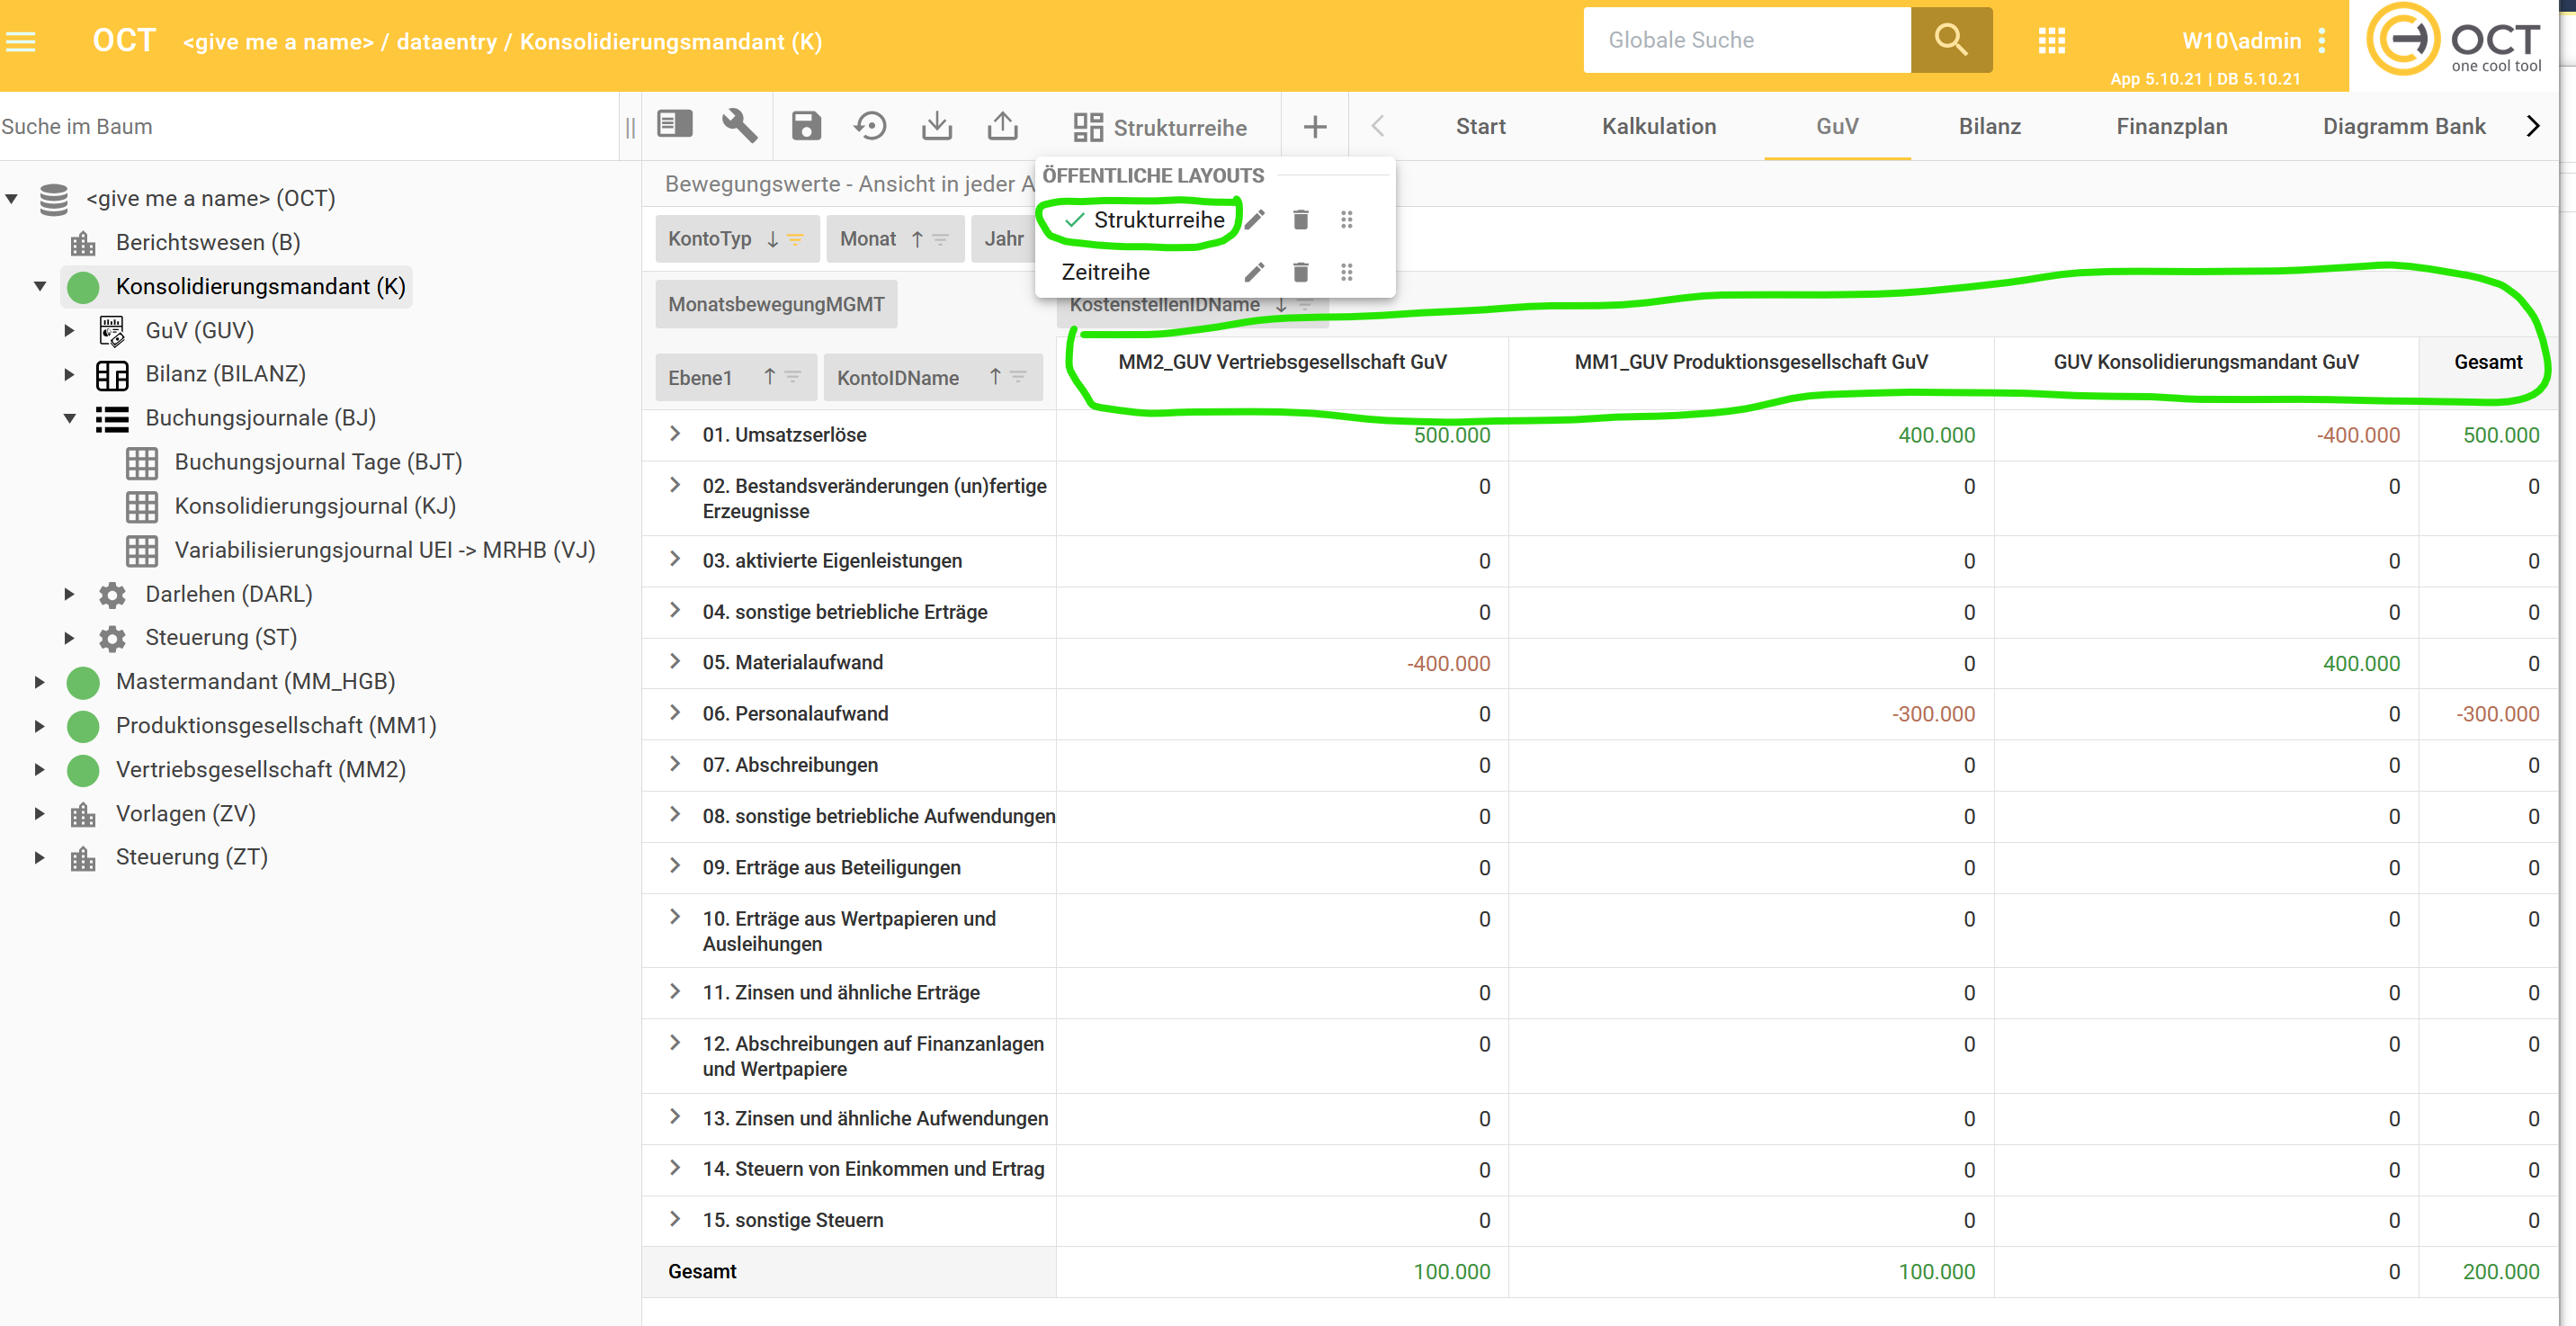Click the hamburger menu icon
The image size is (2576, 1326).
pos(21,42)
